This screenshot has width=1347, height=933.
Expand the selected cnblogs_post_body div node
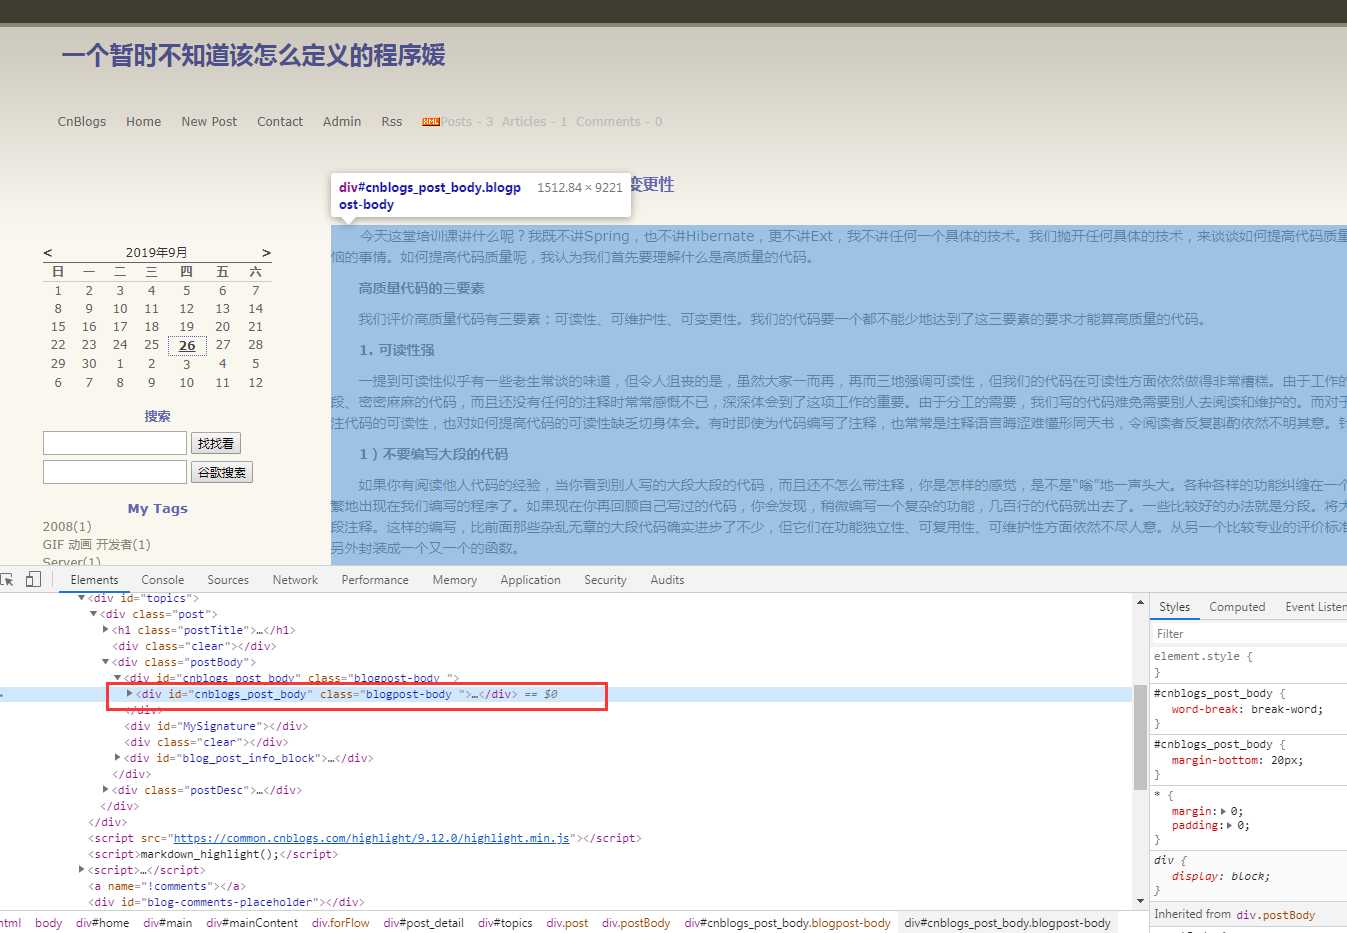[x=130, y=694]
